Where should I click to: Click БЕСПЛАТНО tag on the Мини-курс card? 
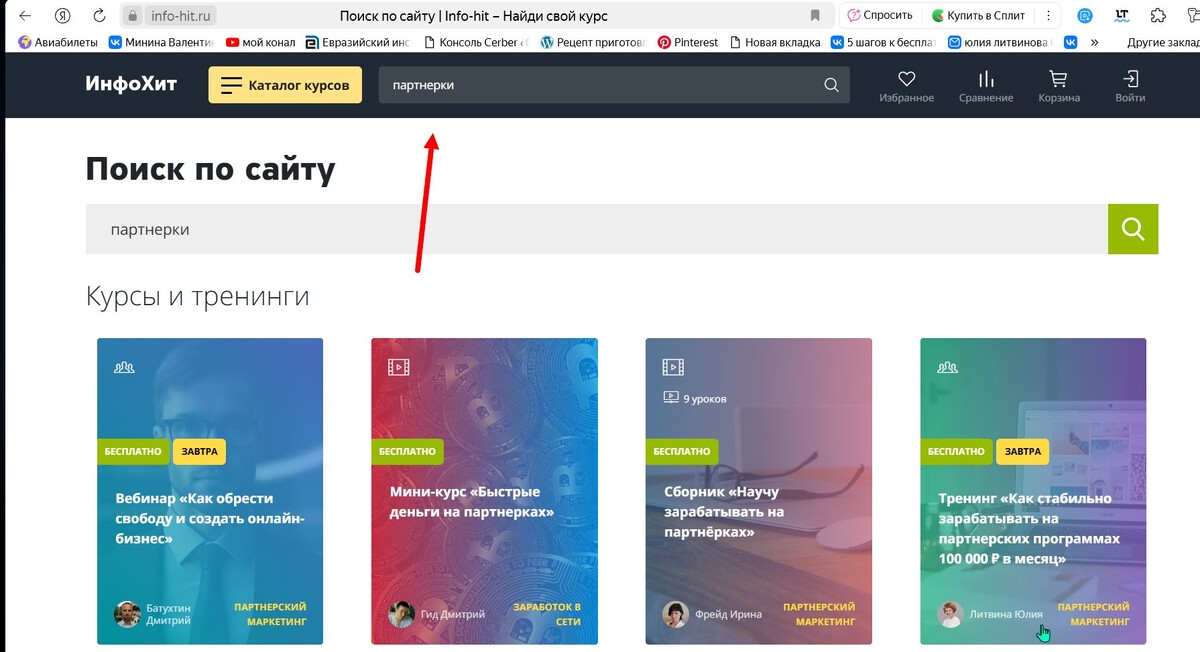(x=408, y=451)
